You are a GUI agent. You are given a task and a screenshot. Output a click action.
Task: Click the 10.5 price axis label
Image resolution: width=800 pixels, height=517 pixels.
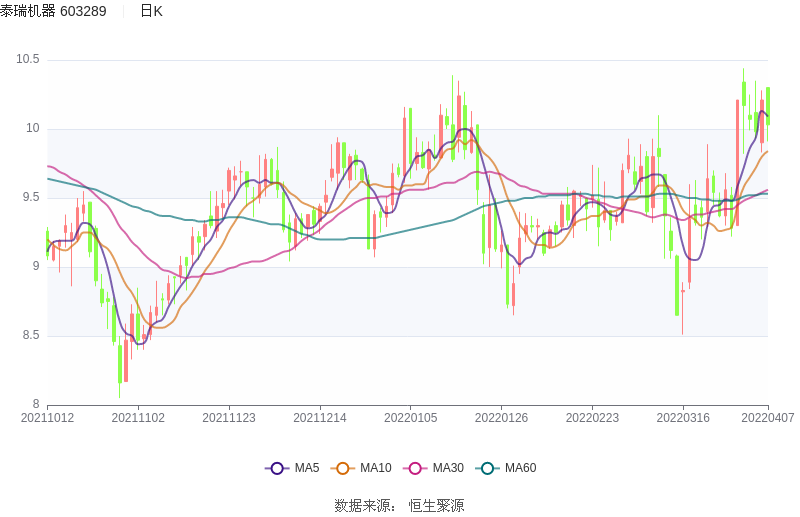coord(27,59)
